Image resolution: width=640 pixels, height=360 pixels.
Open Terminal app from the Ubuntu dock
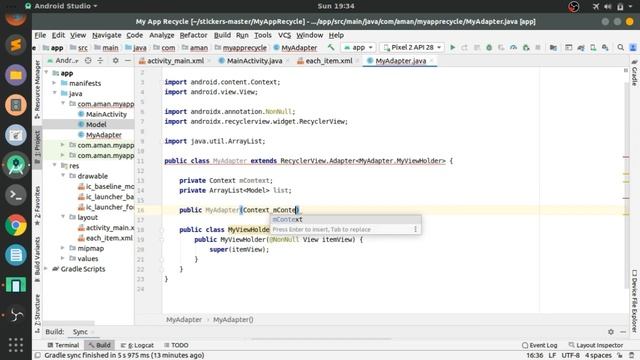pos(16,195)
